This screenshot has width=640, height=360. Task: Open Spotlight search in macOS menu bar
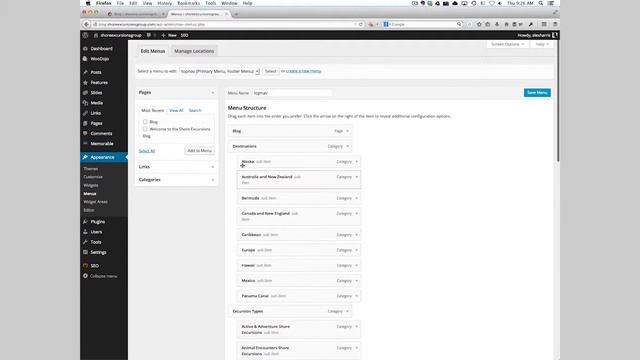click(541, 3)
